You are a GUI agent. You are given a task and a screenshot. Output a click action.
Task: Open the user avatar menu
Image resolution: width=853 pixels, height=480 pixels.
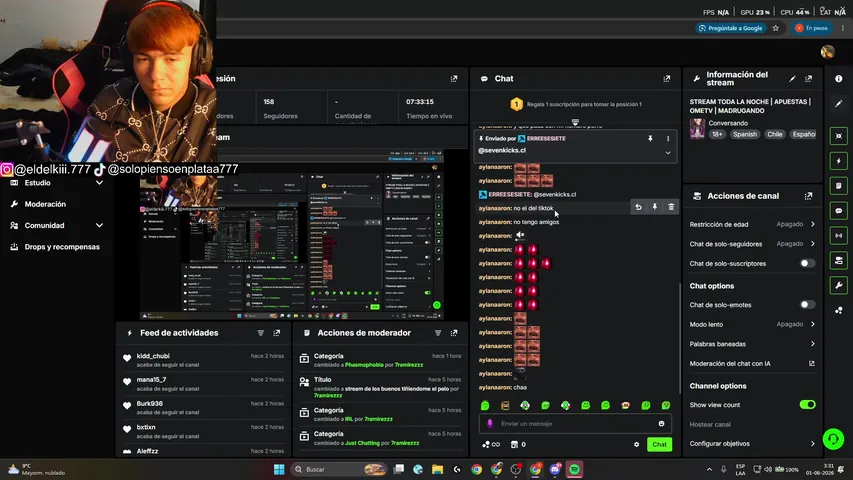tap(827, 52)
